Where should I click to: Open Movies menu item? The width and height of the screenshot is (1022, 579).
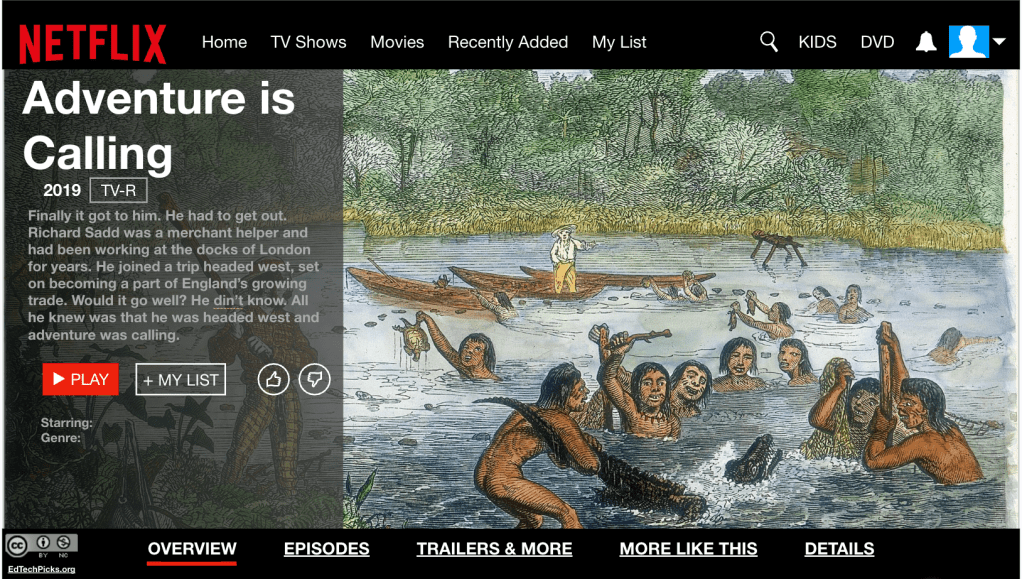pos(397,42)
